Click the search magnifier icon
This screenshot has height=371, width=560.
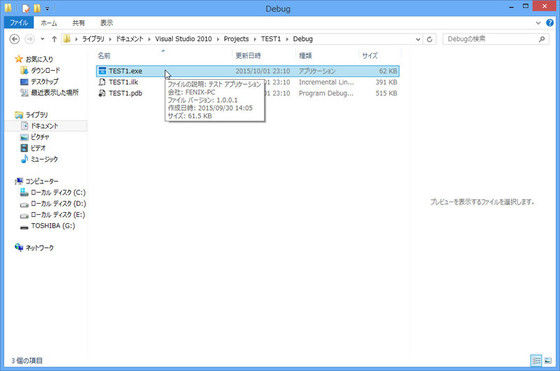pos(542,39)
